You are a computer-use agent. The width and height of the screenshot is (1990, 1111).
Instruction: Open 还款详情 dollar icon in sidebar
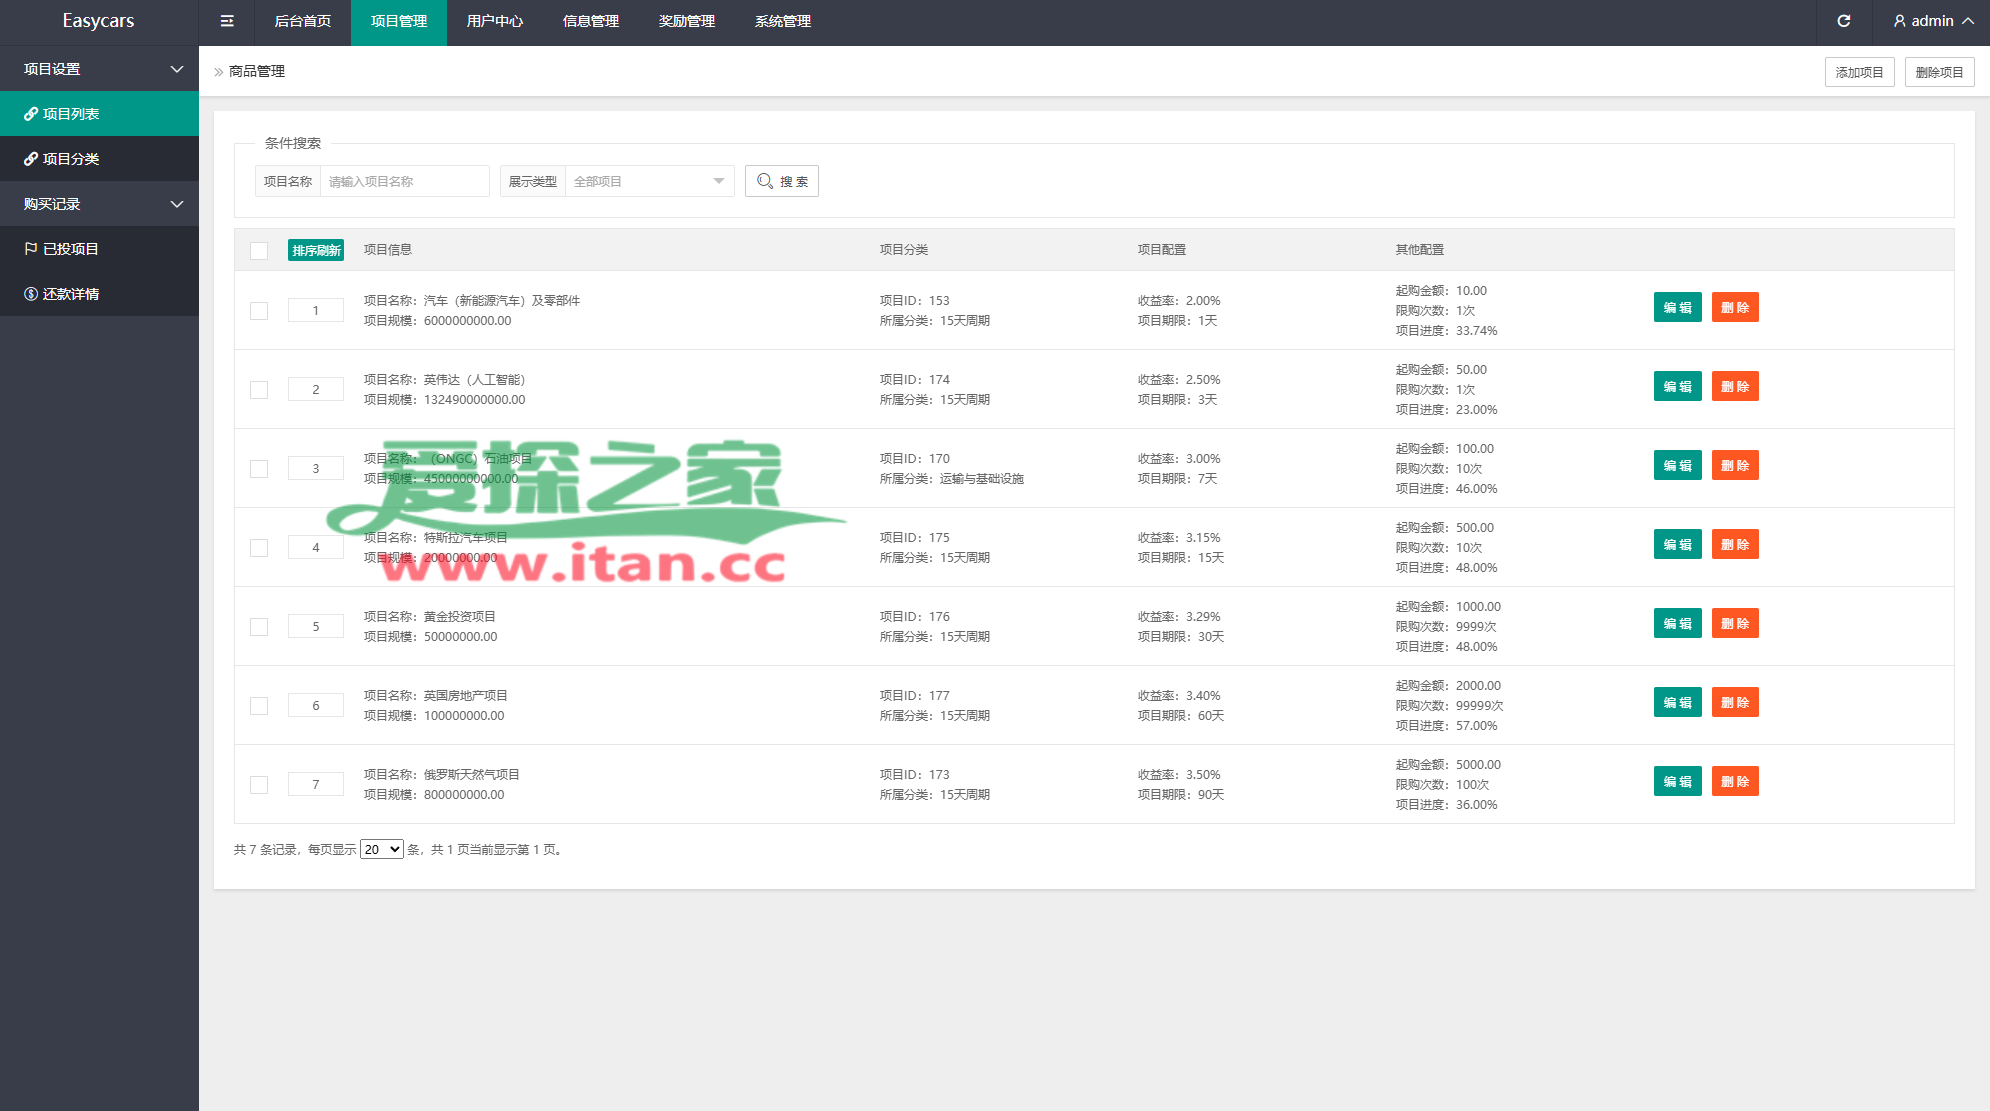(x=31, y=294)
